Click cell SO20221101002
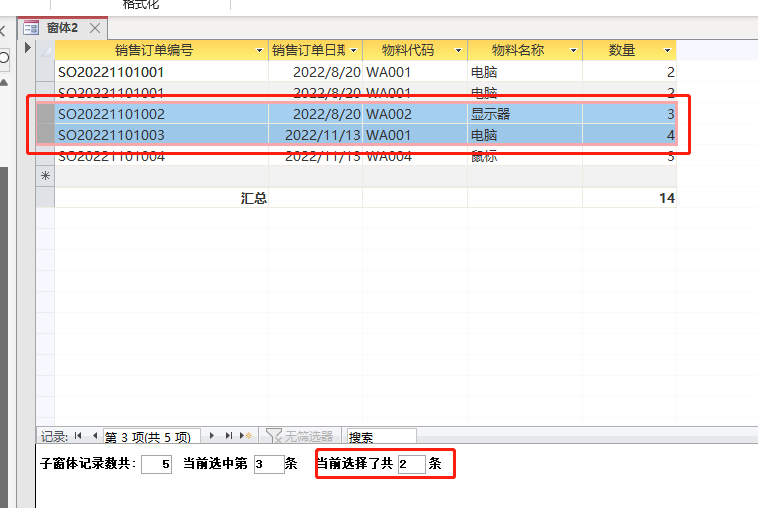Image resolution: width=758 pixels, height=508 pixels. coord(161,114)
